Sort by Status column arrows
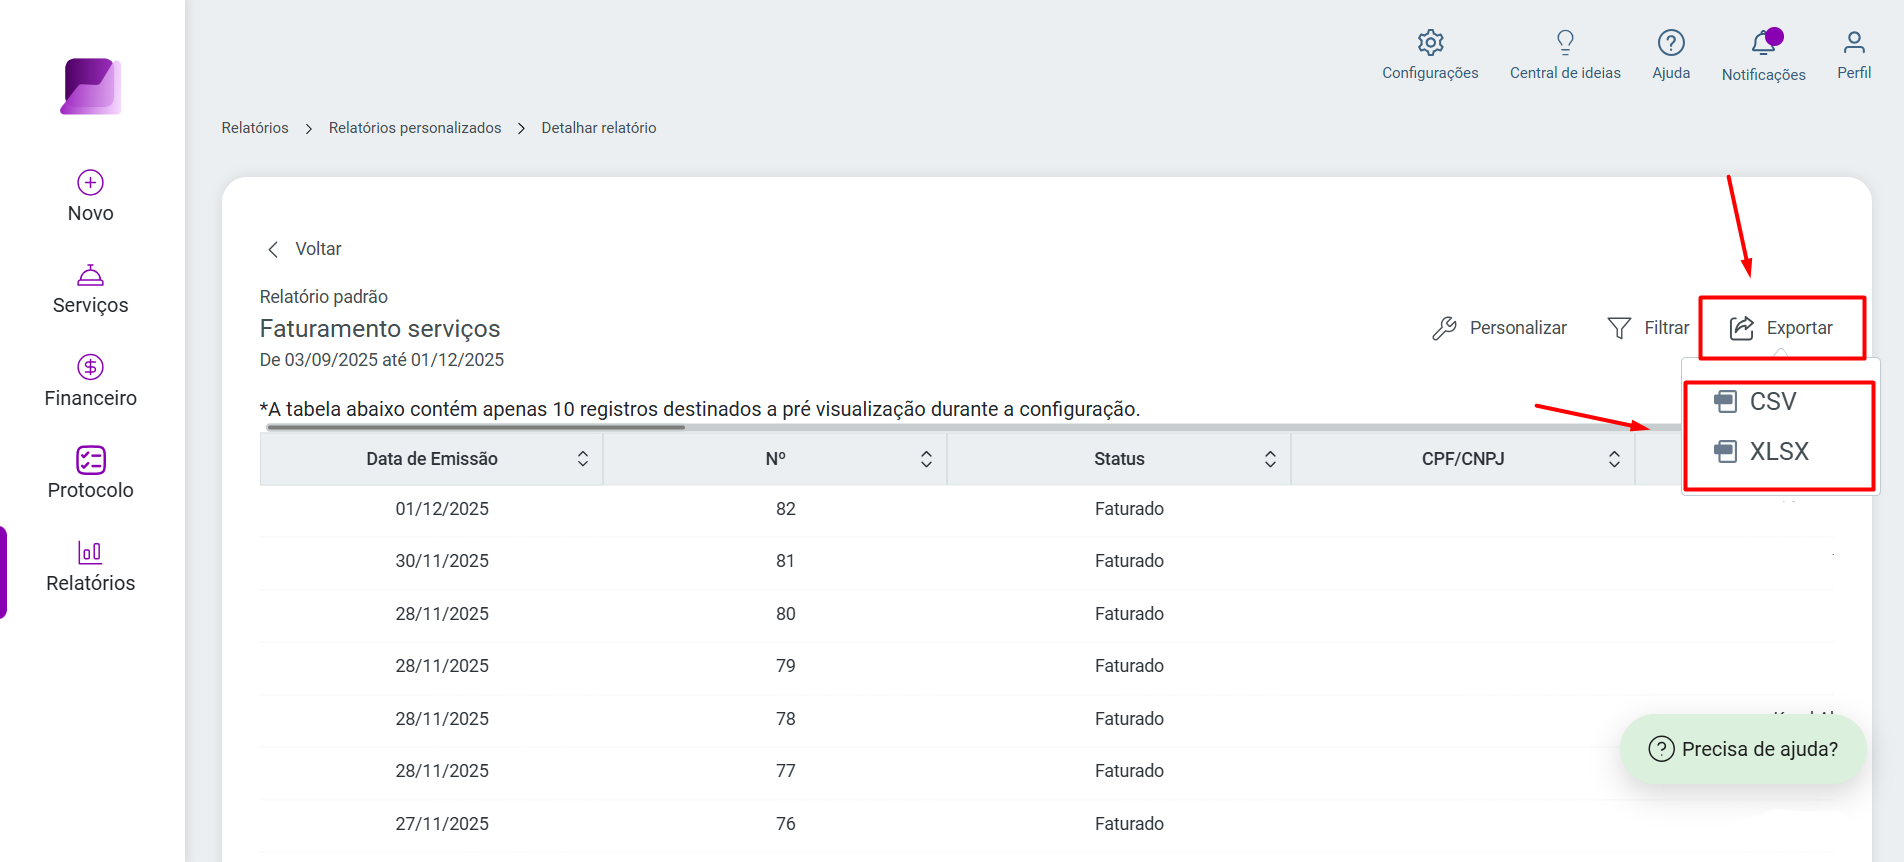Screen dimensions: 1904x862 tap(1270, 459)
